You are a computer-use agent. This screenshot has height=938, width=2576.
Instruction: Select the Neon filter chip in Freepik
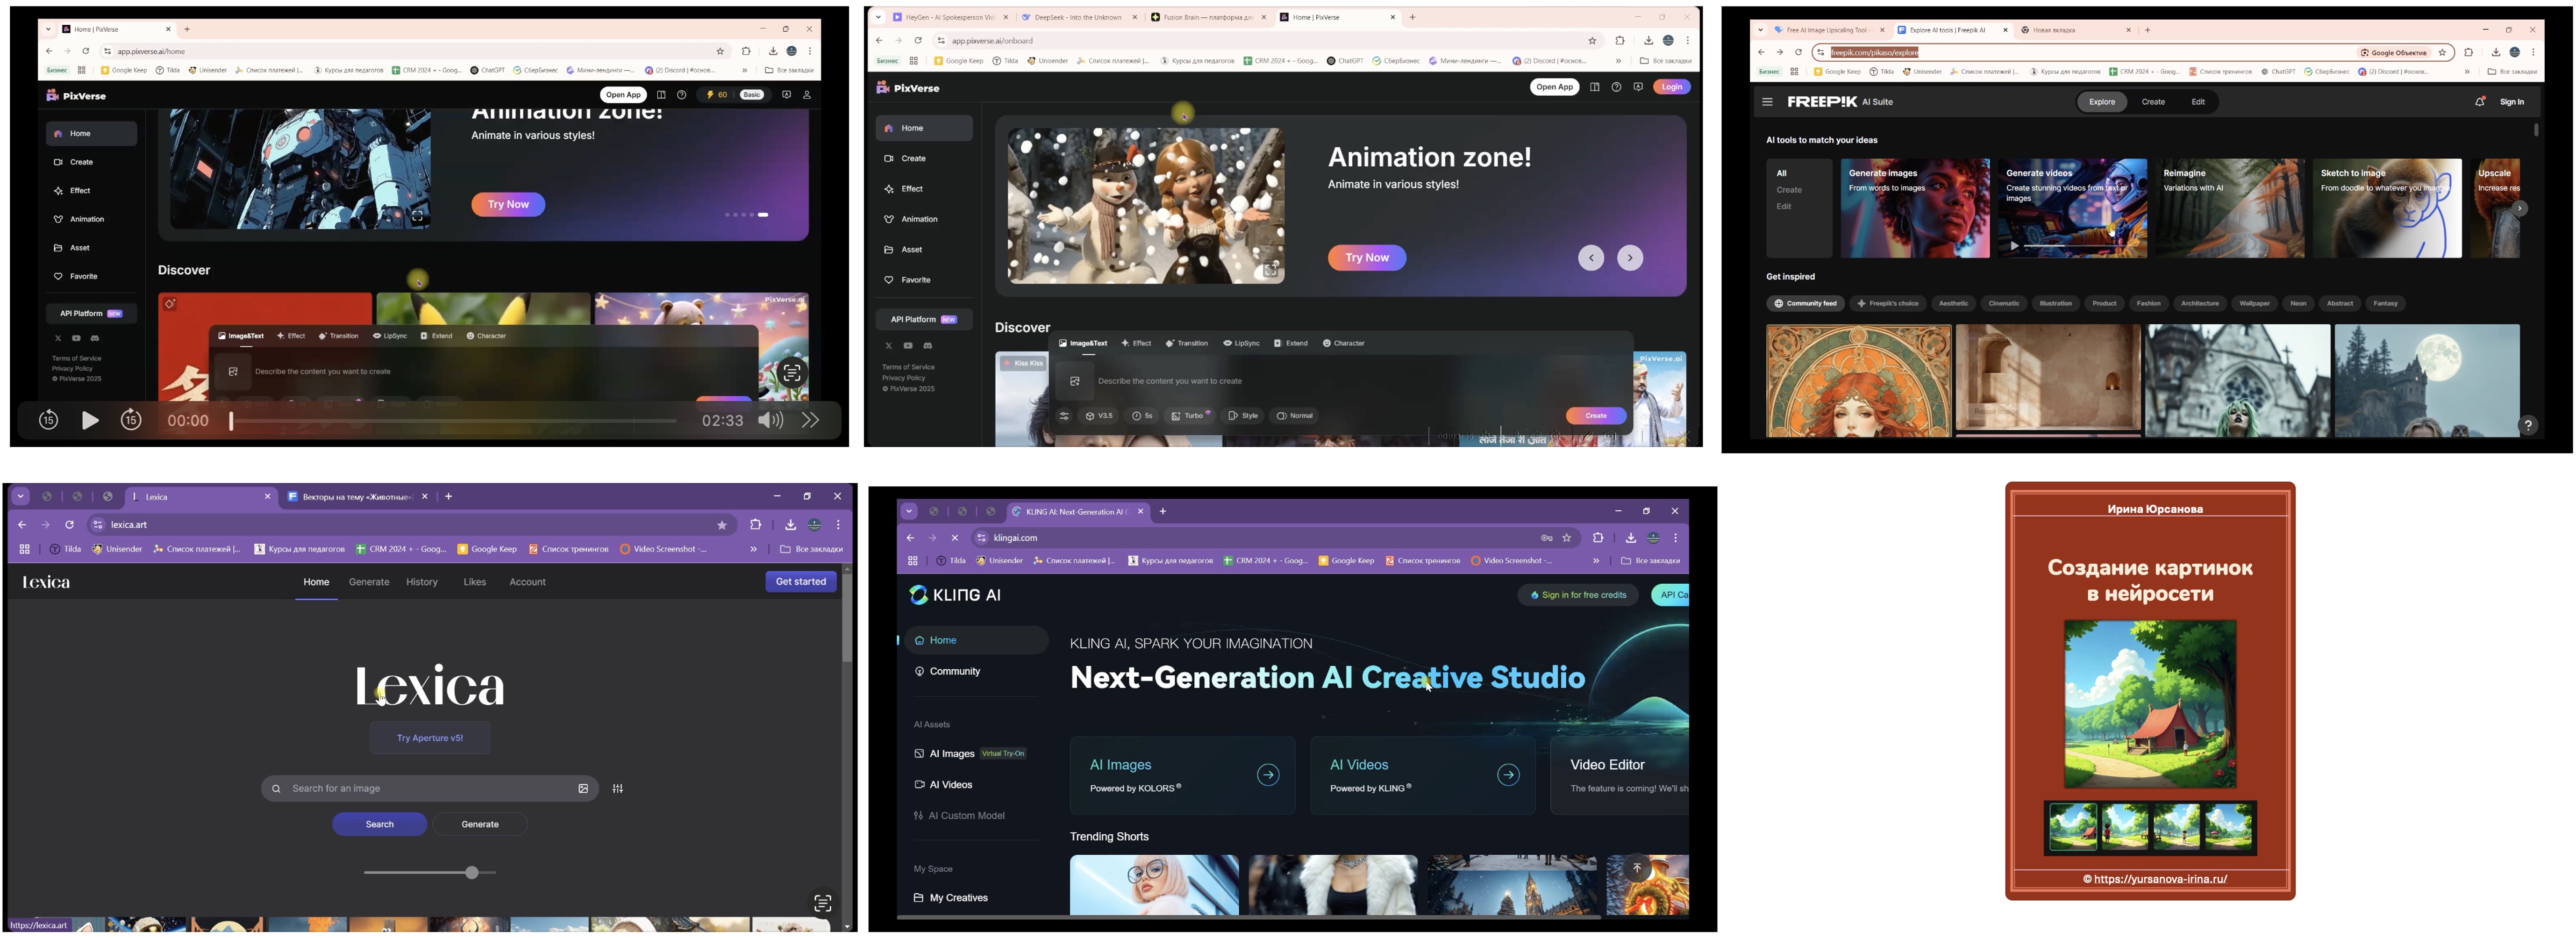click(2298, 304)
